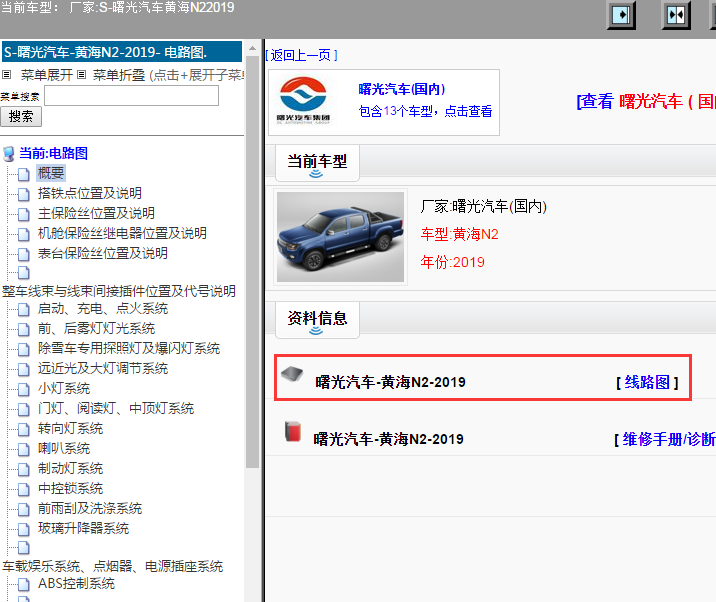This screenshot has width=716, height=602.
Task: Open the 曙光汽车(国内) brand link
Action: pos(402,89)
